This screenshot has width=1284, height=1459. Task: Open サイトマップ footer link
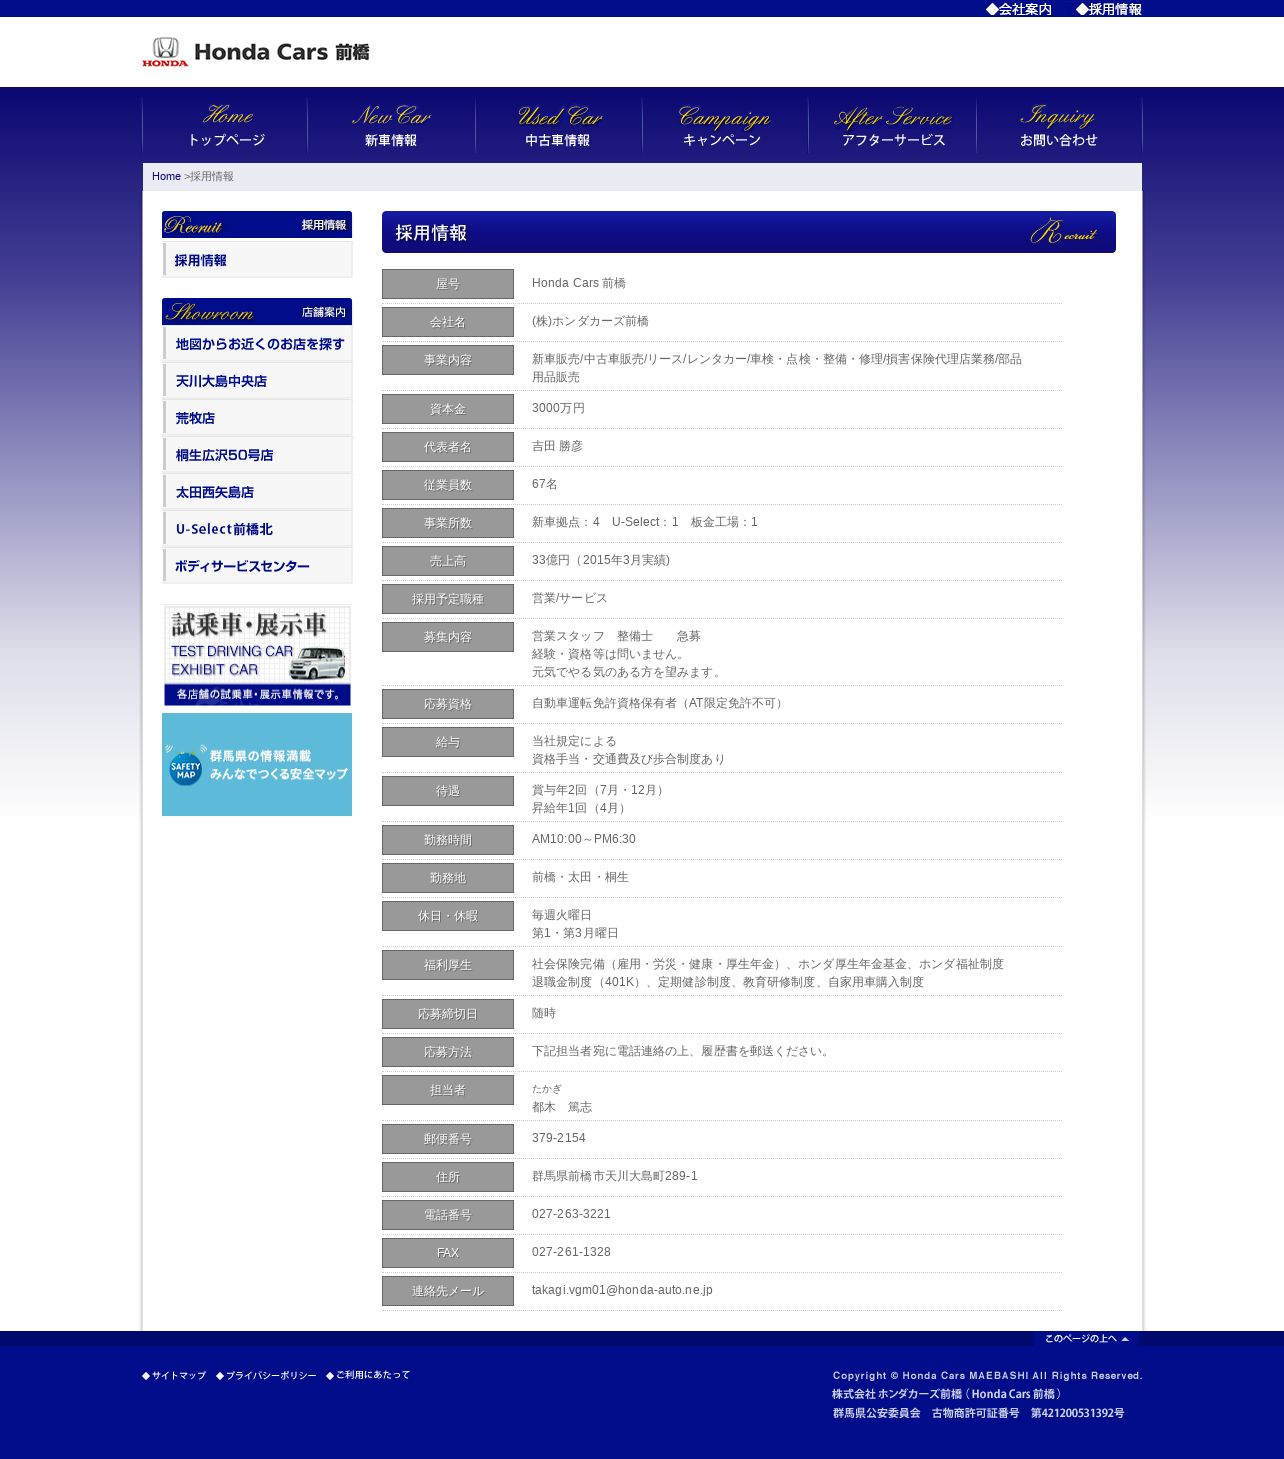[x=174, y=1375]
